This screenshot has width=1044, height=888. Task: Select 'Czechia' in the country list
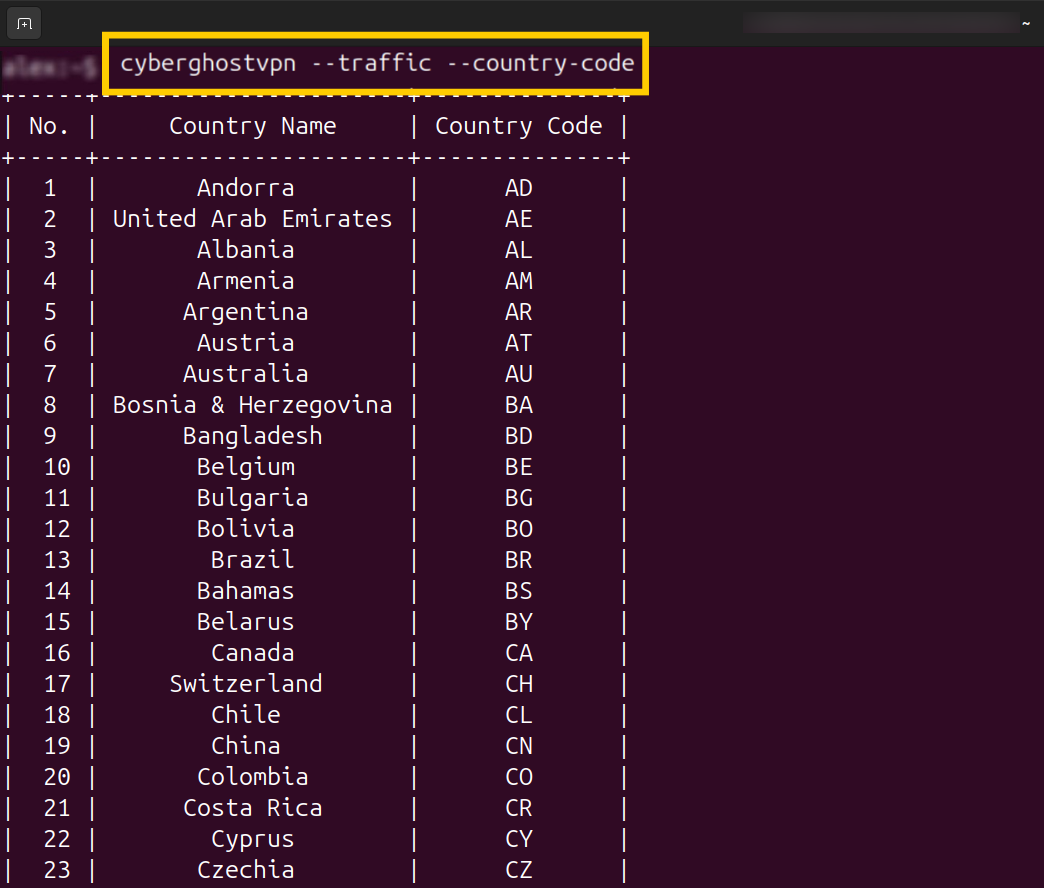(x=246, y=869)
